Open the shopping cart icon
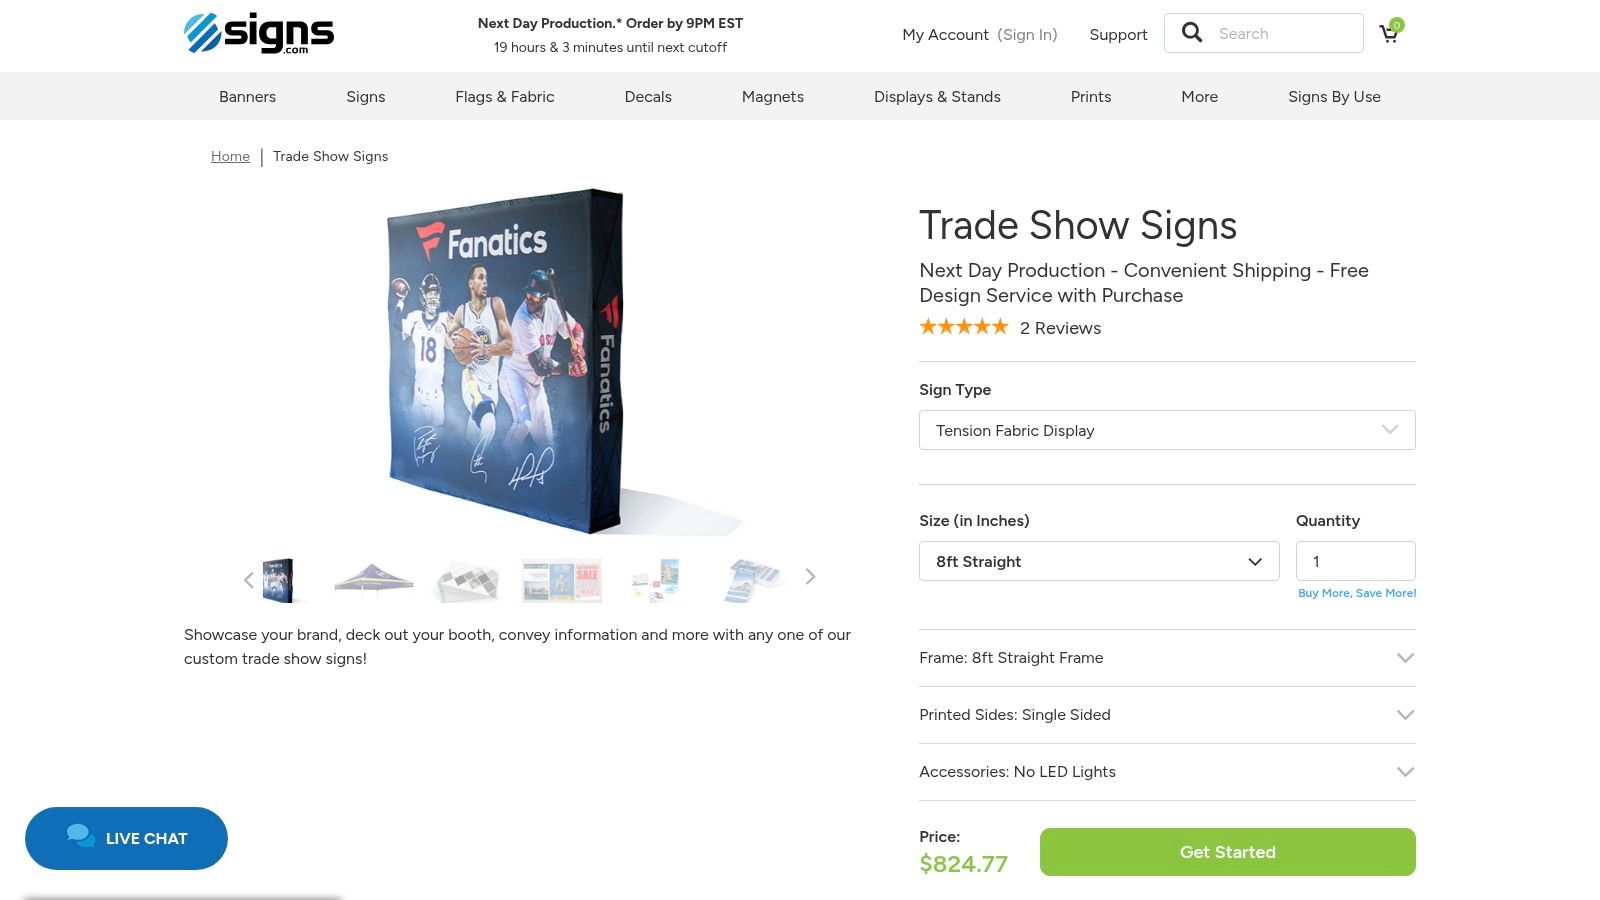Image resolution: width=1600 pixels, height=900 pixels. pyautogui.click(x=1390, y=33)
